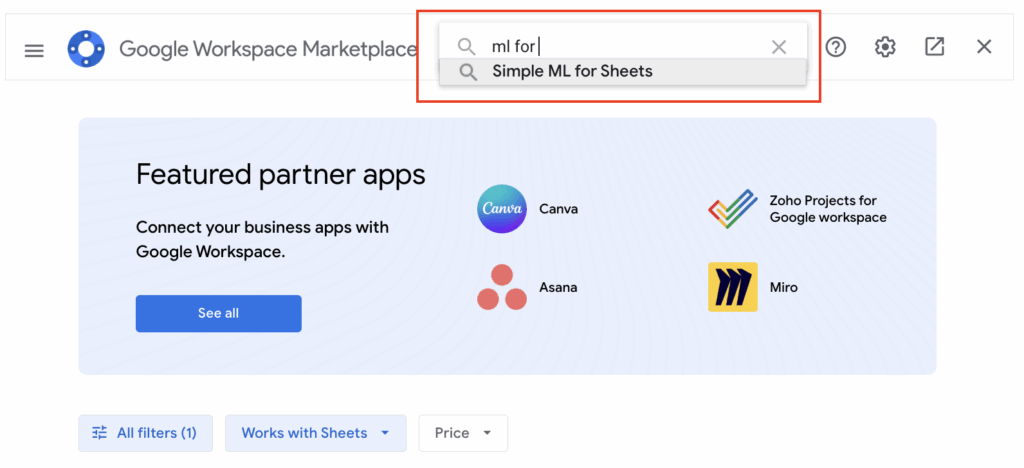Click the Canva app icon

tap(502, 209)
